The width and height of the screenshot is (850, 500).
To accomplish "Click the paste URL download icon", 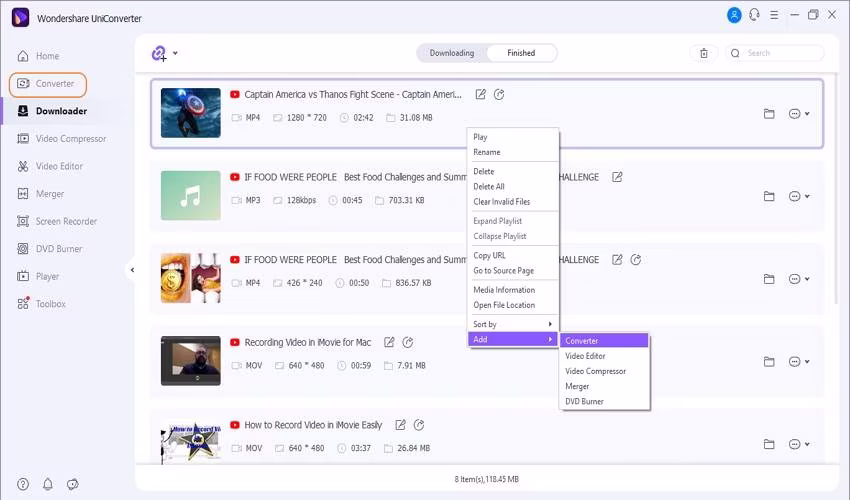I will click(159, 53).
